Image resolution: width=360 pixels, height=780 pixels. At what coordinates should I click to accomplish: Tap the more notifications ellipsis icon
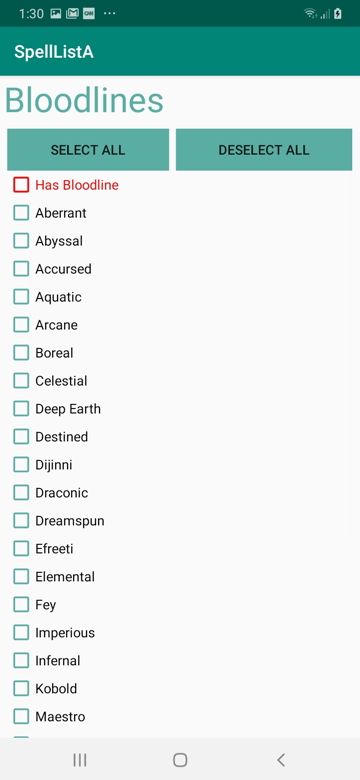pyautogui.click(x=109, y=14)
